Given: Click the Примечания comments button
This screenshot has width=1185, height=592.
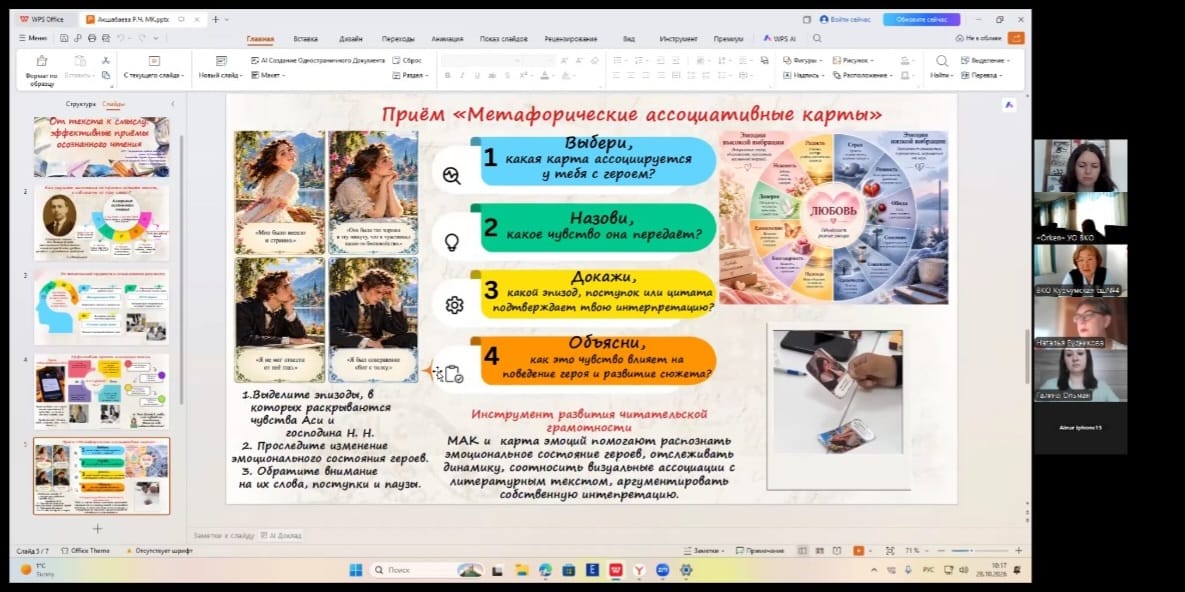Looking at the screenshot, I should [x=760, y=550].
